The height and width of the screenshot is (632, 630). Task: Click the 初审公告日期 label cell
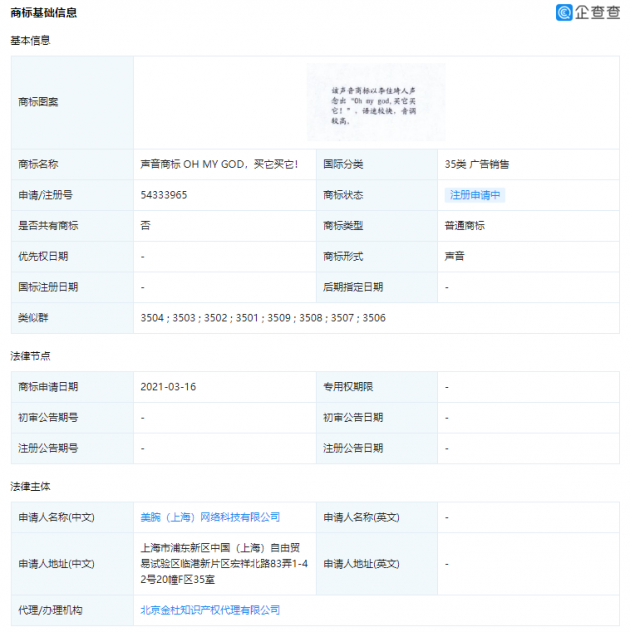(377, 418)
